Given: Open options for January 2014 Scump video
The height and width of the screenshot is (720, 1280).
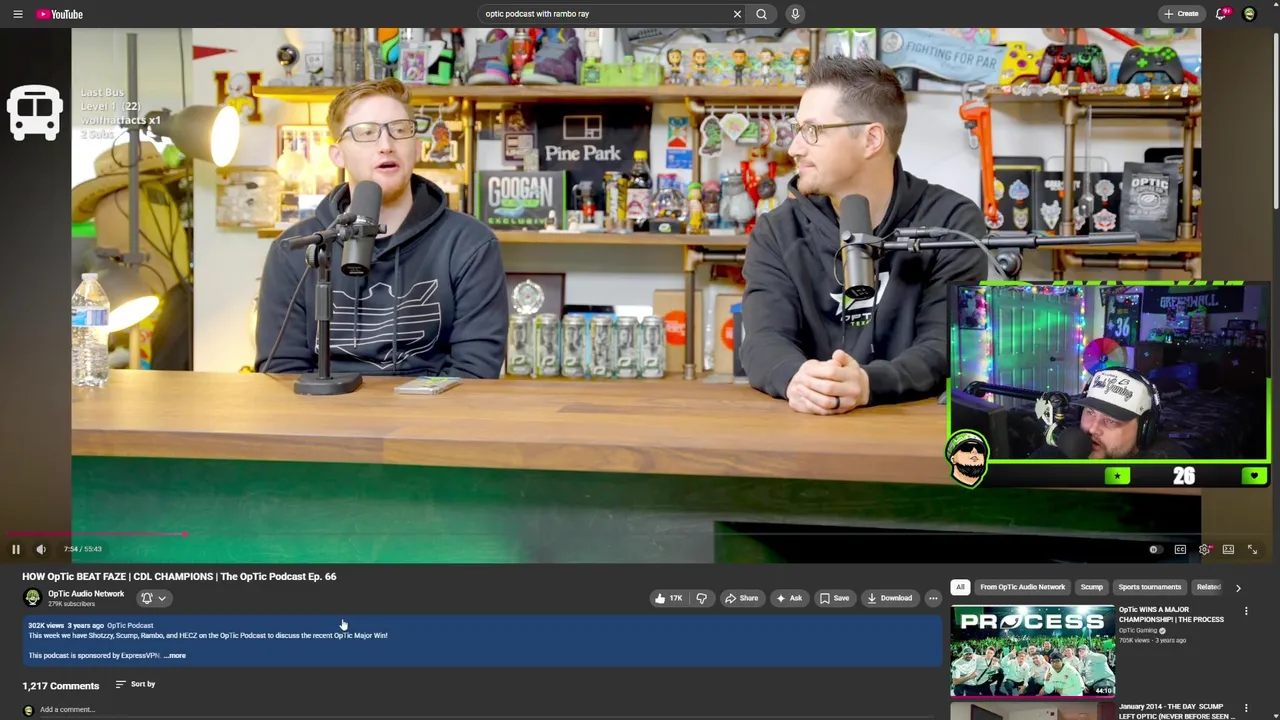Looking at the screenshot, I should [1246, 708].
